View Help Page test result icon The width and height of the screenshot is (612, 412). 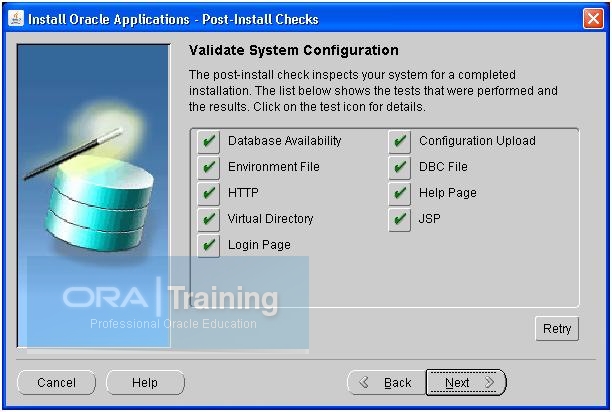click(x=400, y=194)
